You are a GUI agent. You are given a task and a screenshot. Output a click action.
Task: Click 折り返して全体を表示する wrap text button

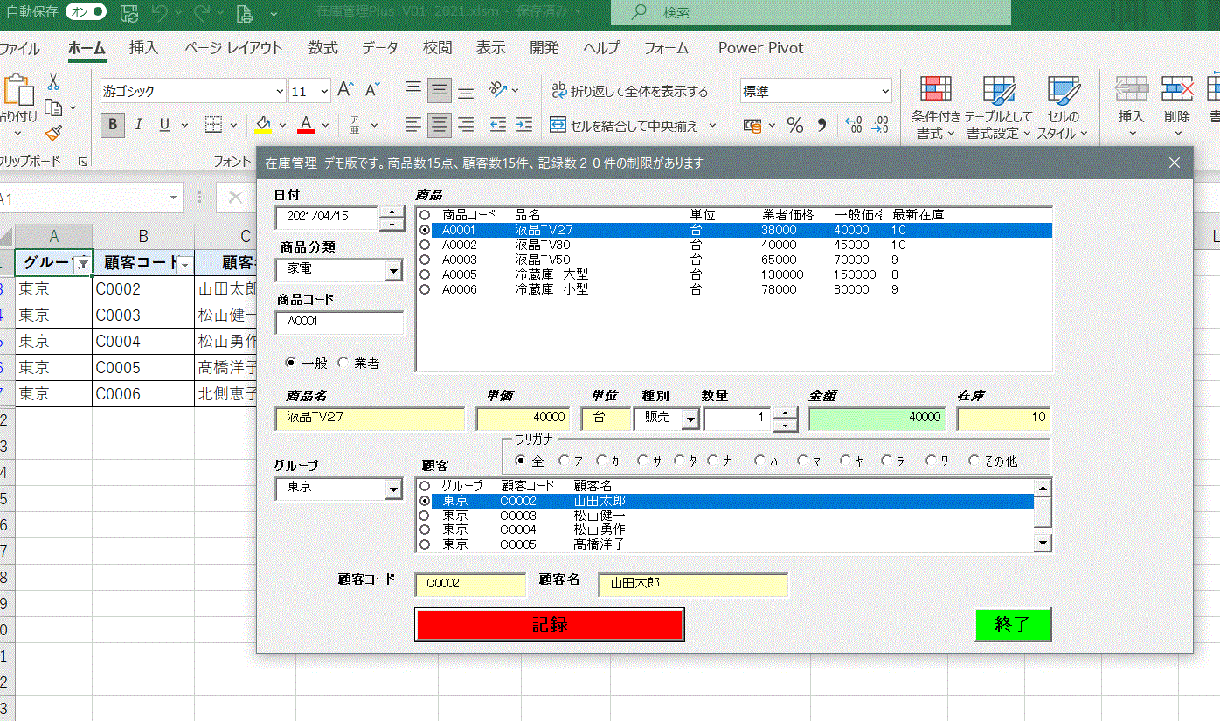pos(630,91)
